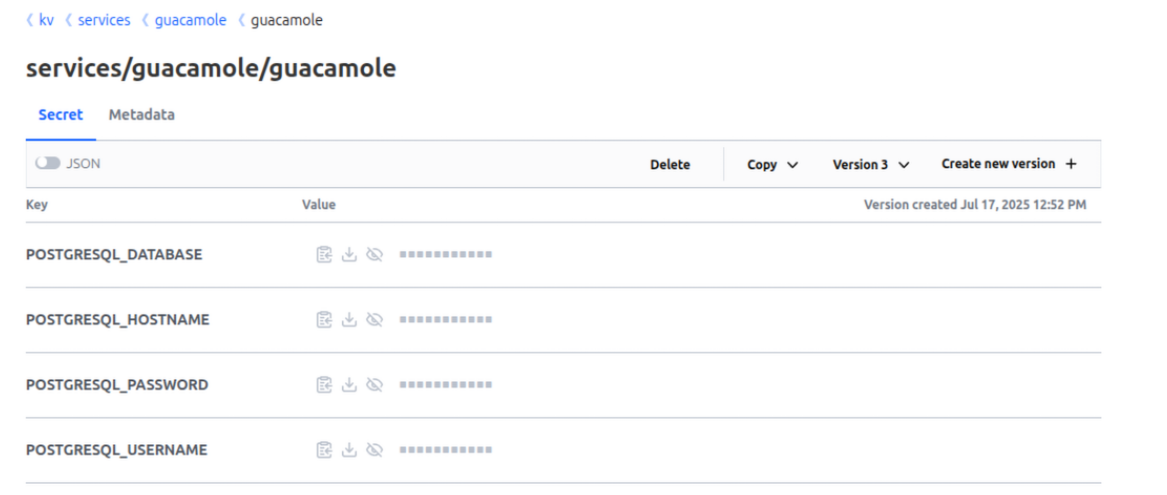This screenshot has width=1167, height=495.
Task: Copy the POSTGRESQL_HOSTNAME value to clipboard
Action: point(324,320)
